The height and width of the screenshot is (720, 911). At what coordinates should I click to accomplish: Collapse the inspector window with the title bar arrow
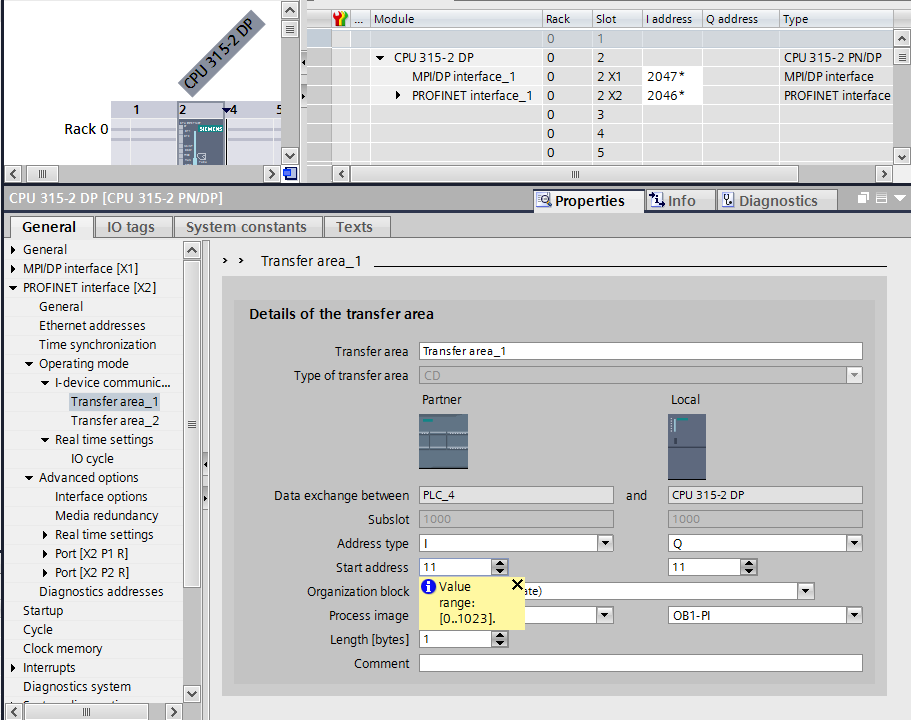(900, 198)
